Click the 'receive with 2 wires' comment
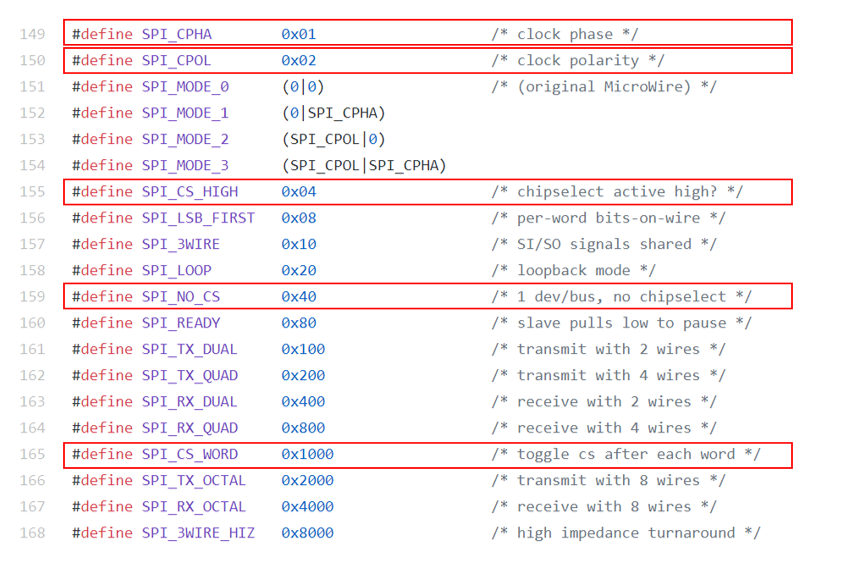Image resolution: width=842 pixels, height=565 pixels. click(x=604, y=402)
